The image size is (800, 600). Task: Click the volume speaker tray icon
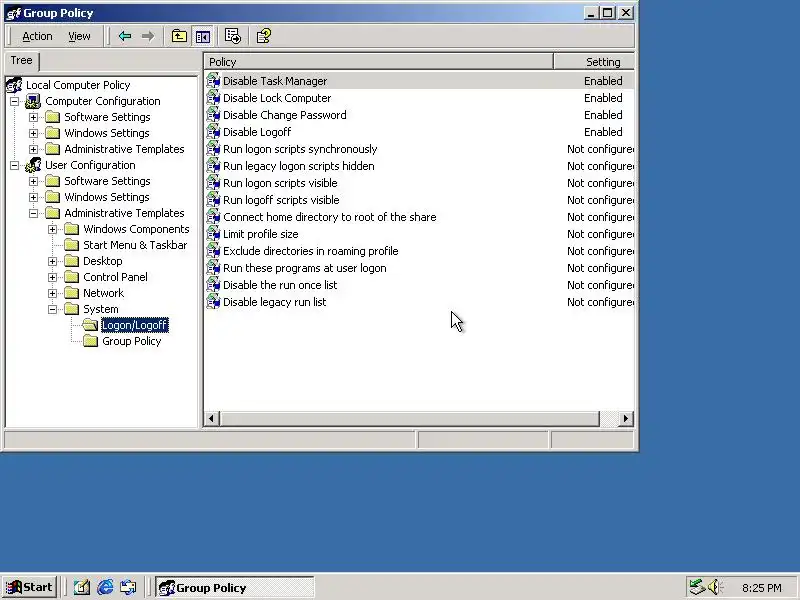(x=714, y=587)
